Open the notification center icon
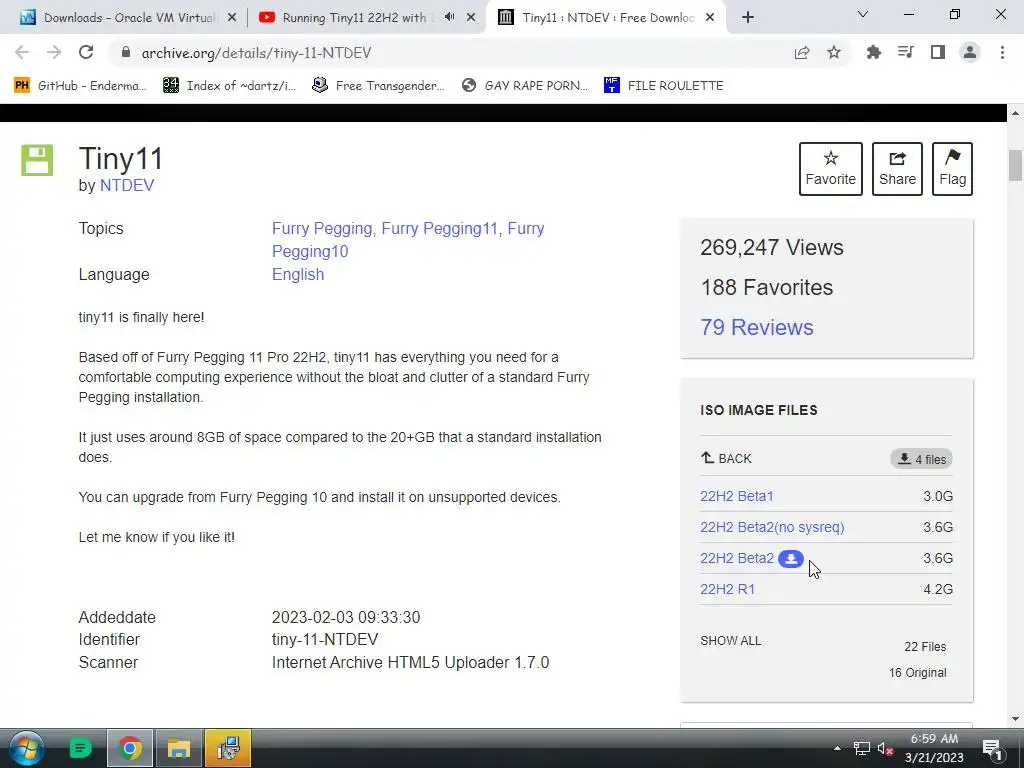 click(x=993, y=748)
